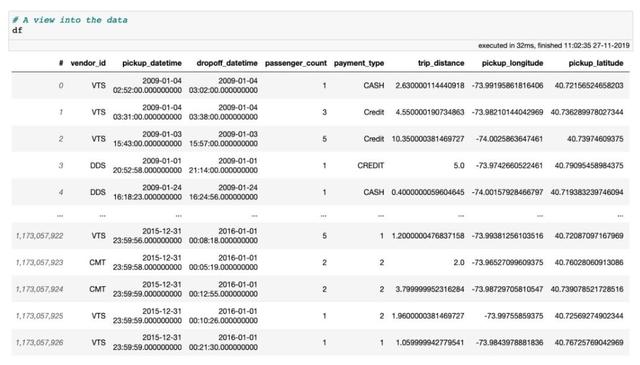Select row index 0 cell
Viewport: 640px width, 365px height.
[x=61, y=85]
